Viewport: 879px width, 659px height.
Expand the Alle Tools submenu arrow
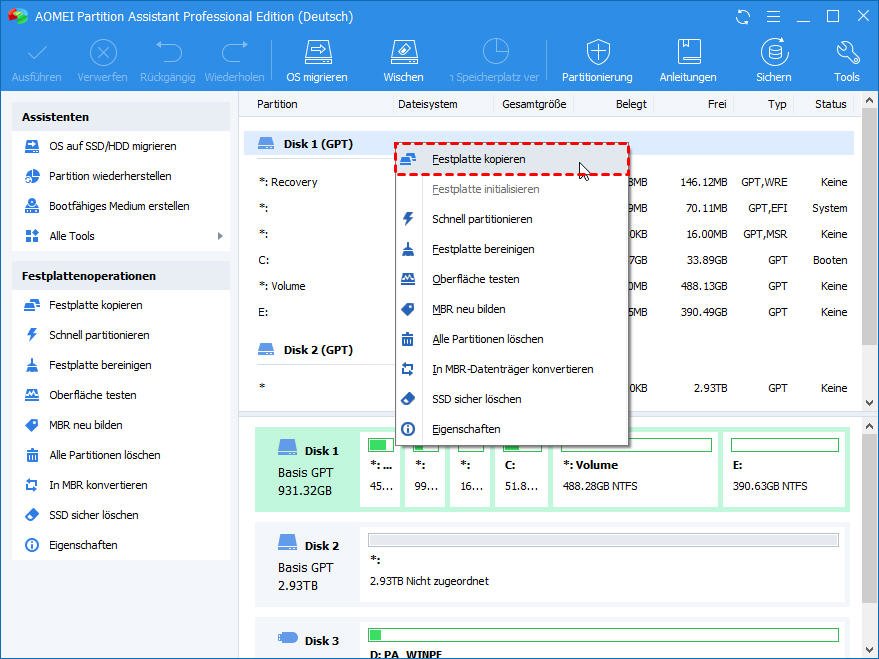(220, 236)
